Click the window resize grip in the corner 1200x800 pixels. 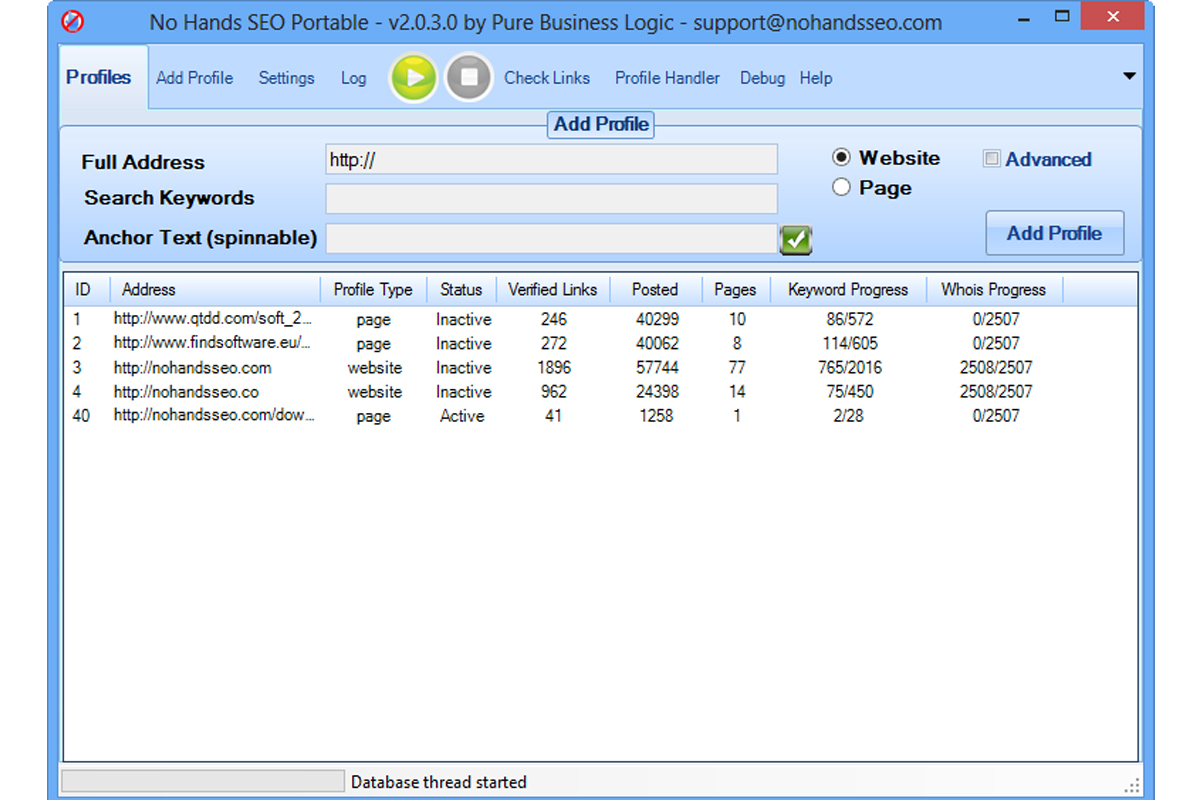point(1132,786)
